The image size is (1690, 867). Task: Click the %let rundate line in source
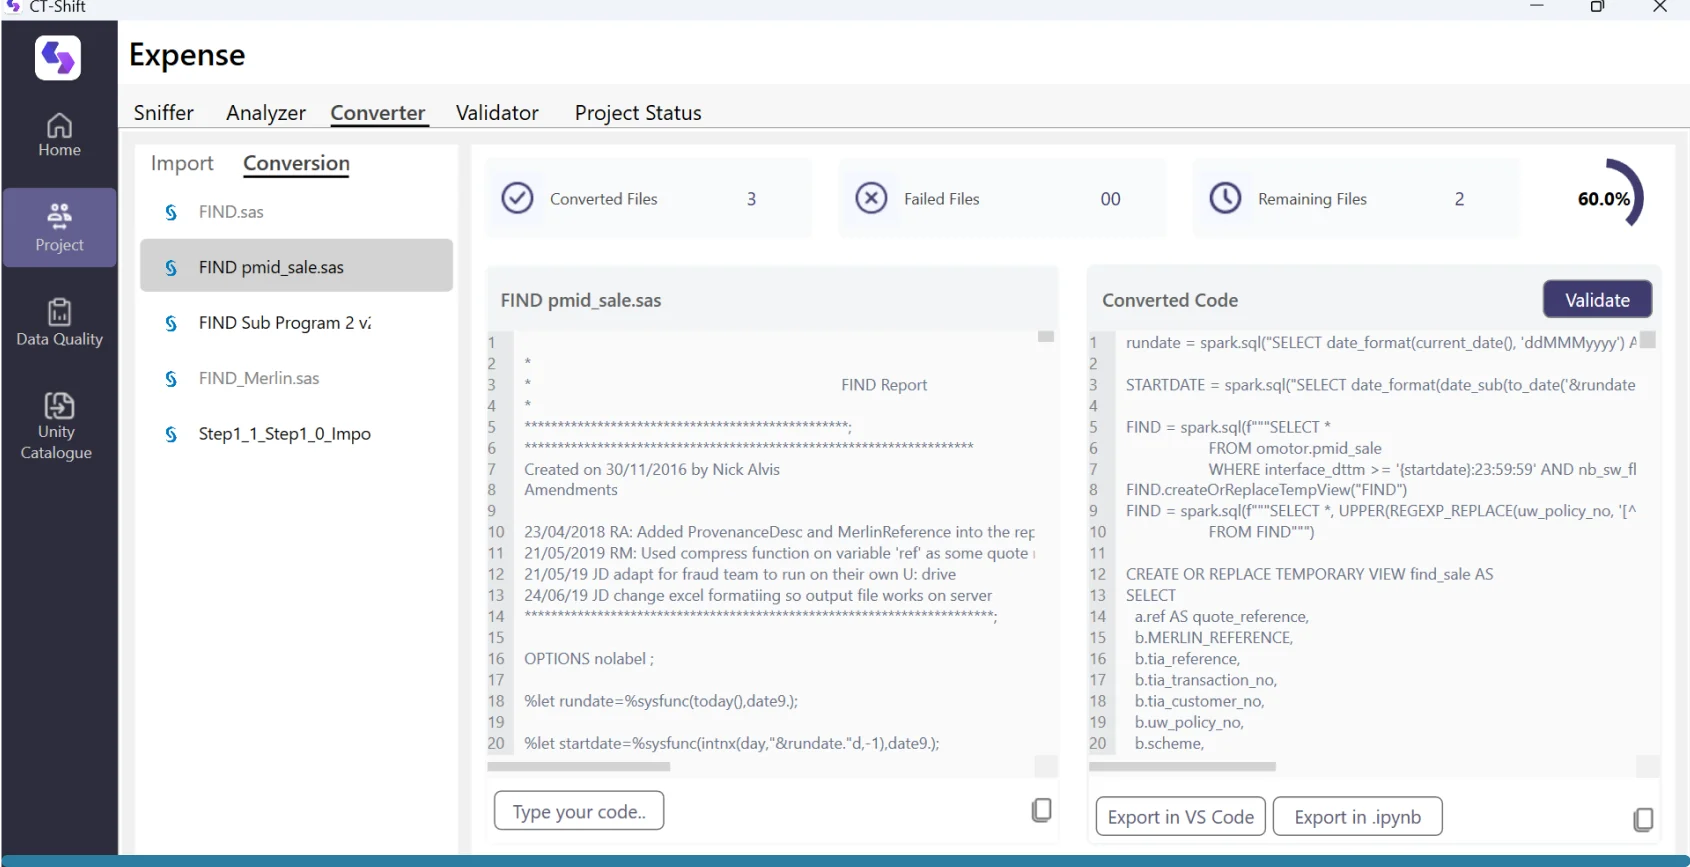661,701
